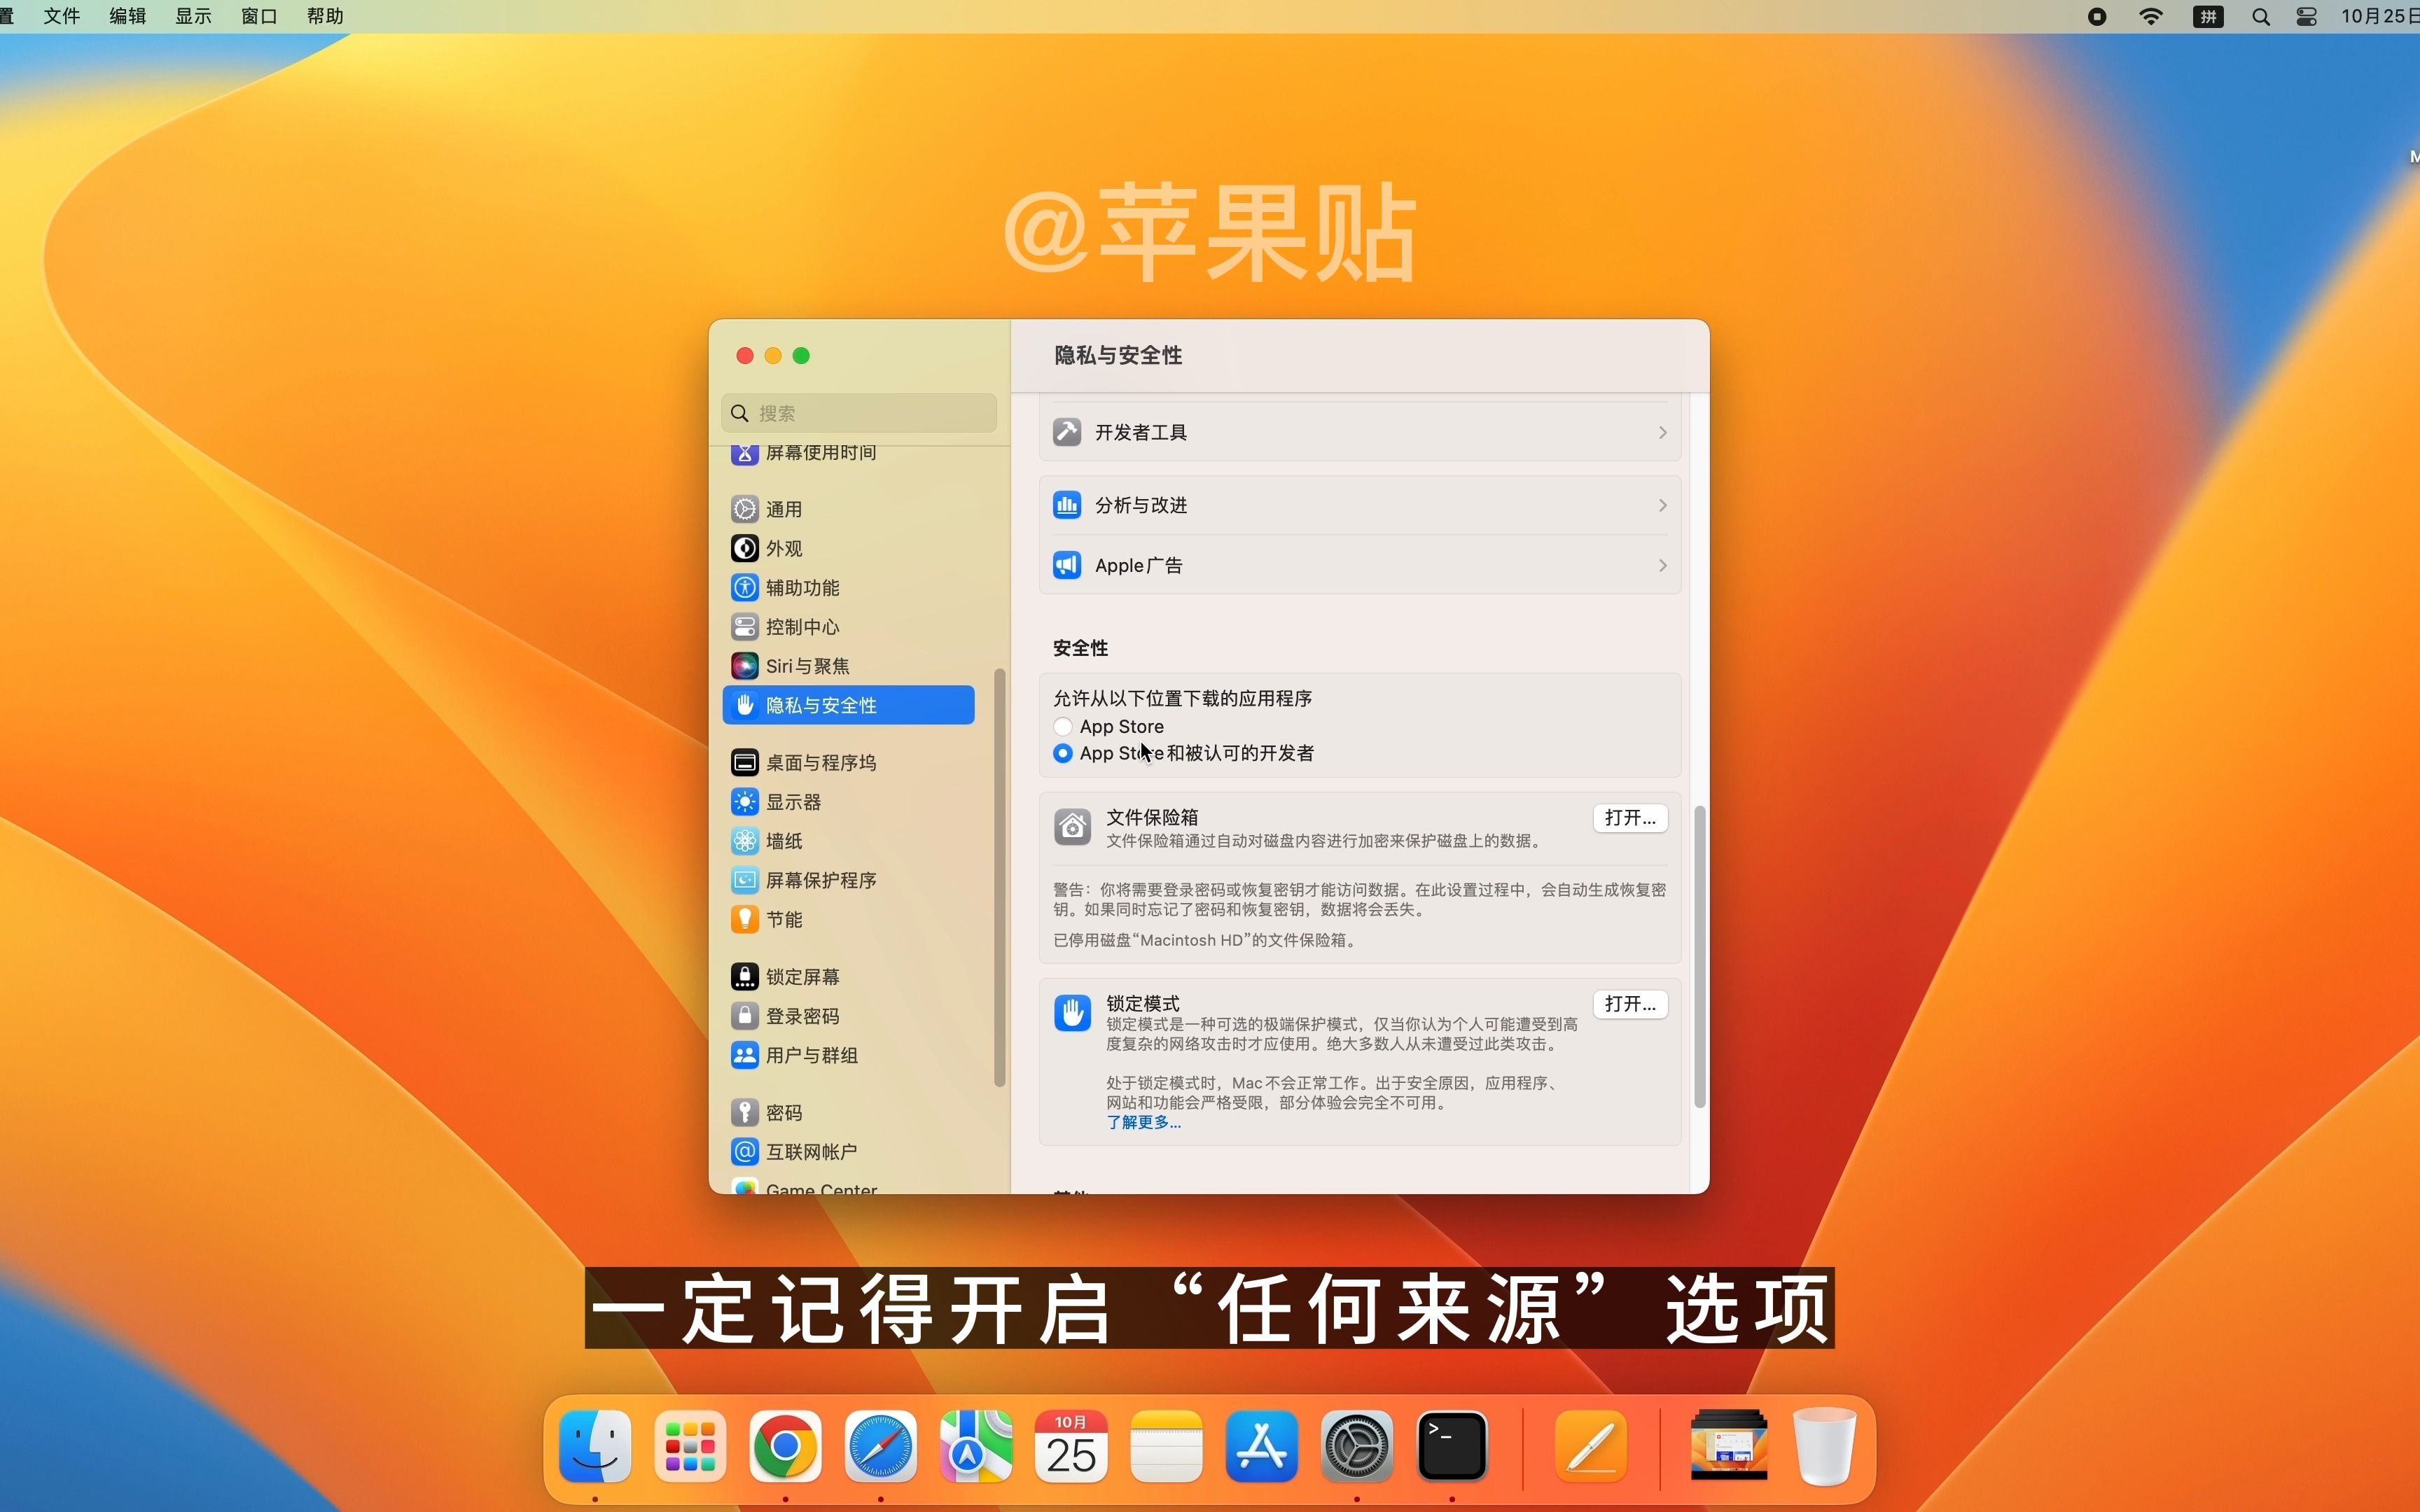
Task: Open 互联网帐户 settings
Action: point(794,1152)
